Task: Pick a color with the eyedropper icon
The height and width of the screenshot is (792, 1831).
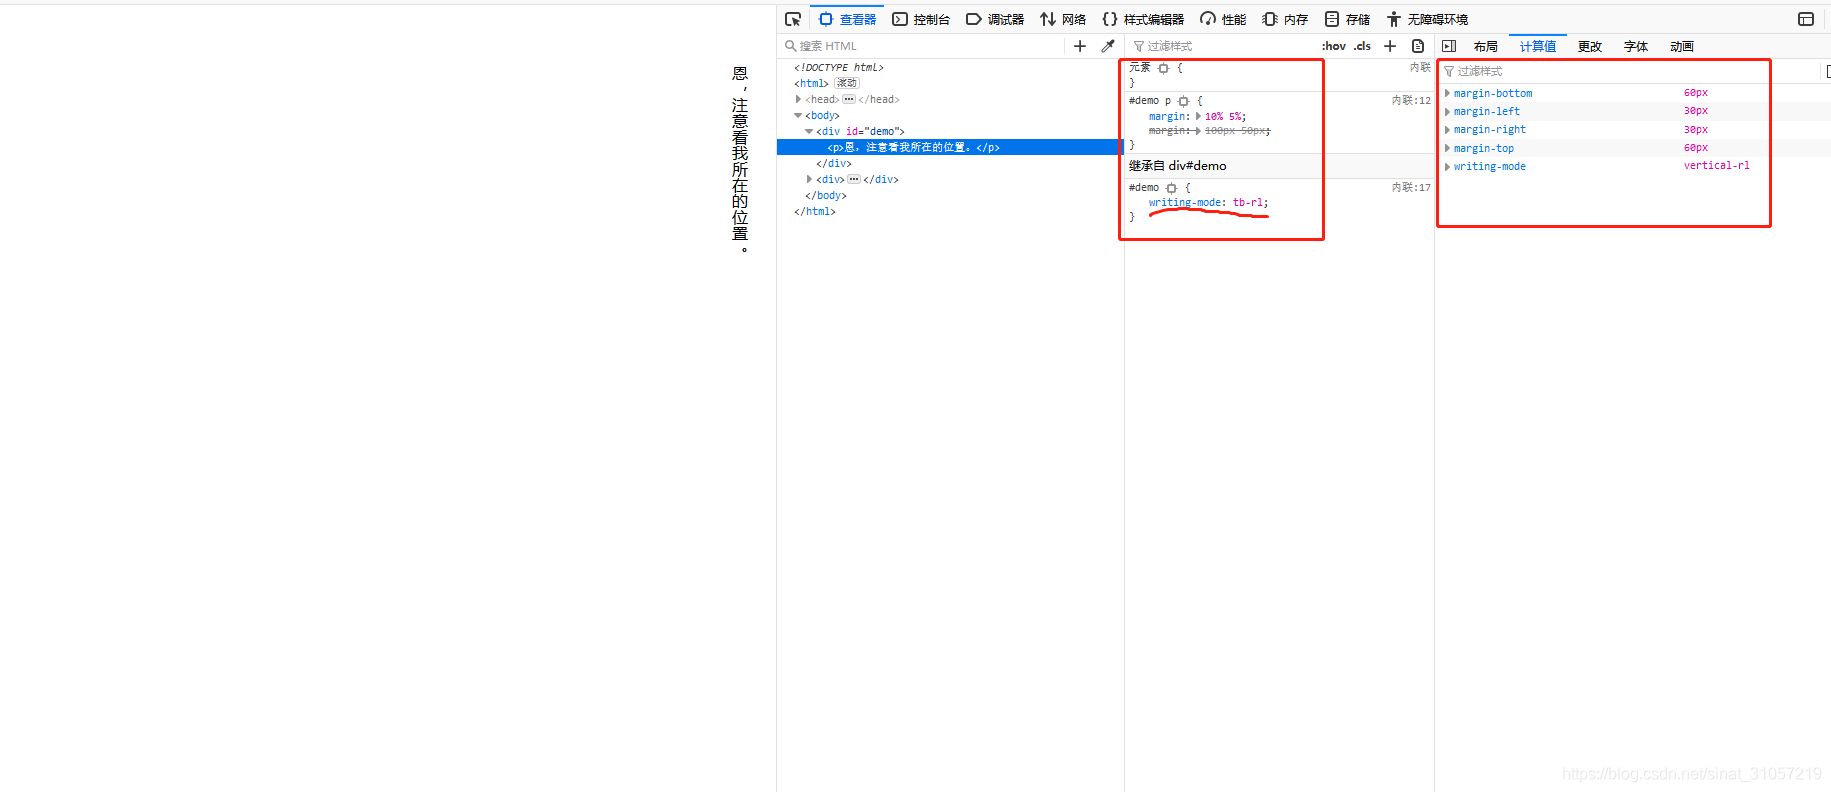Action: pyautogui.click(x=1108, y=46)
